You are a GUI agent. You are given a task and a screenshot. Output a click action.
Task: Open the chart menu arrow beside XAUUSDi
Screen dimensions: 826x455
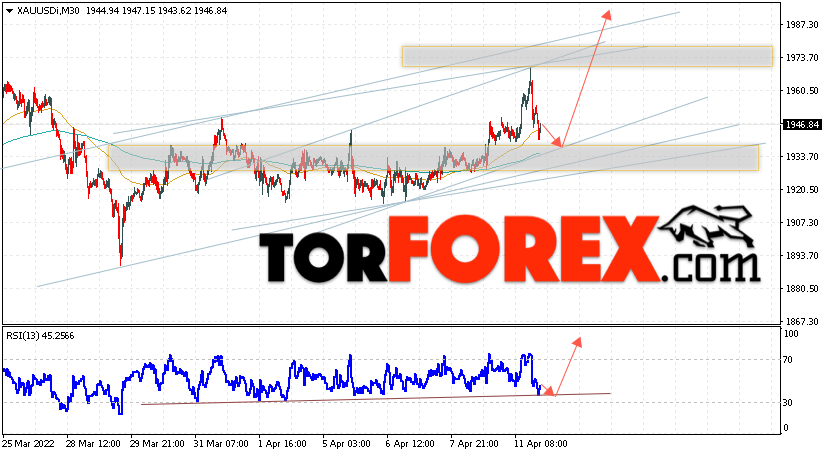point(9,11)
